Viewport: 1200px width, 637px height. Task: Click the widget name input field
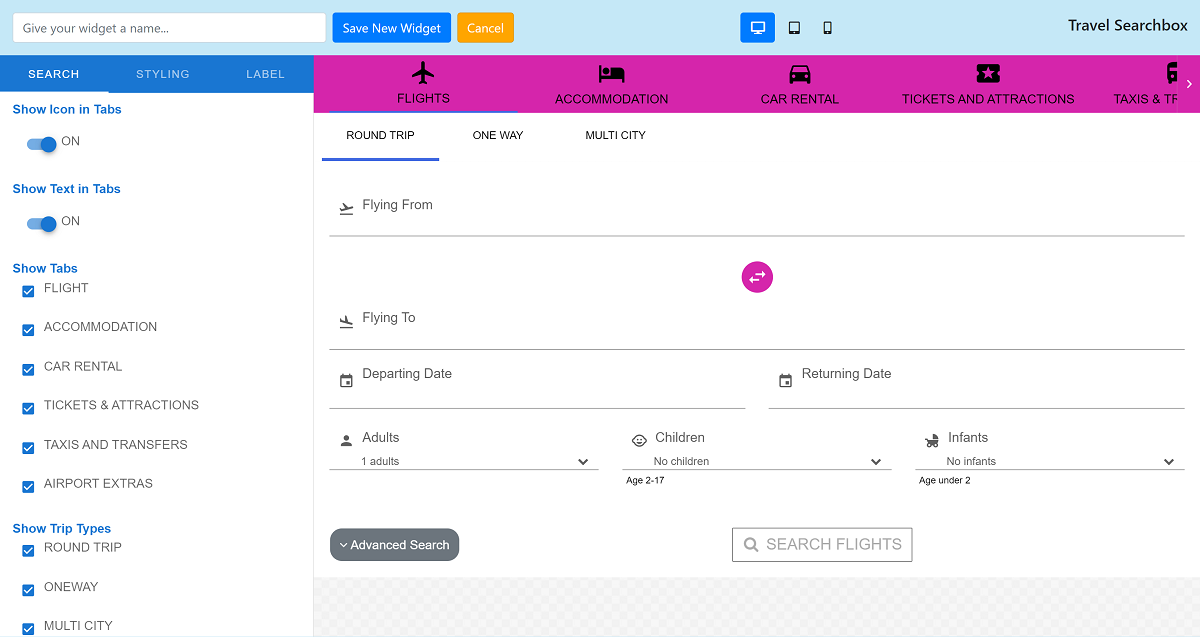point(169,28)
